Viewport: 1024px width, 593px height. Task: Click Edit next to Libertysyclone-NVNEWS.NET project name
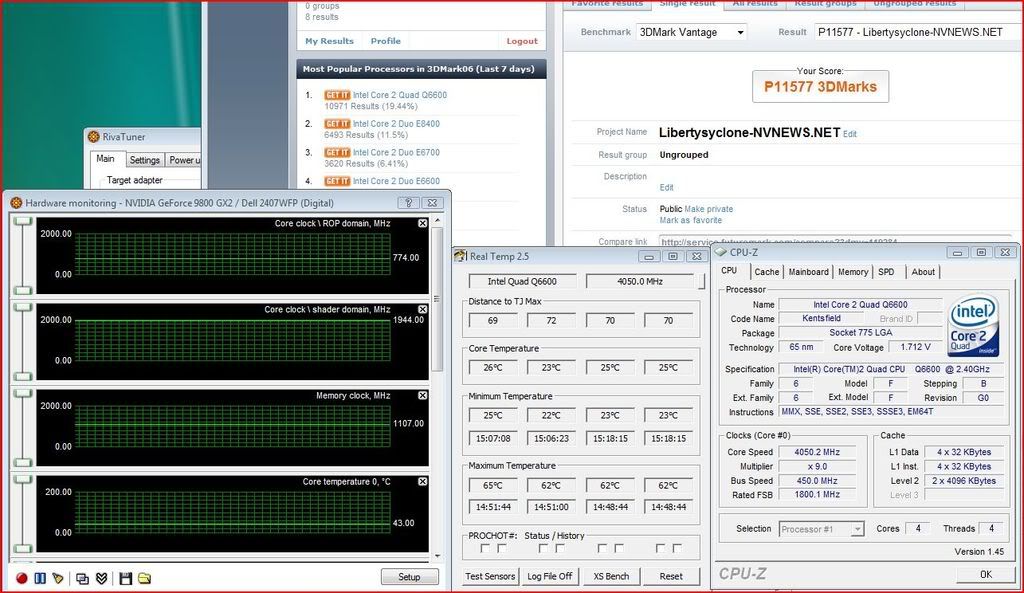click(850, 134)
